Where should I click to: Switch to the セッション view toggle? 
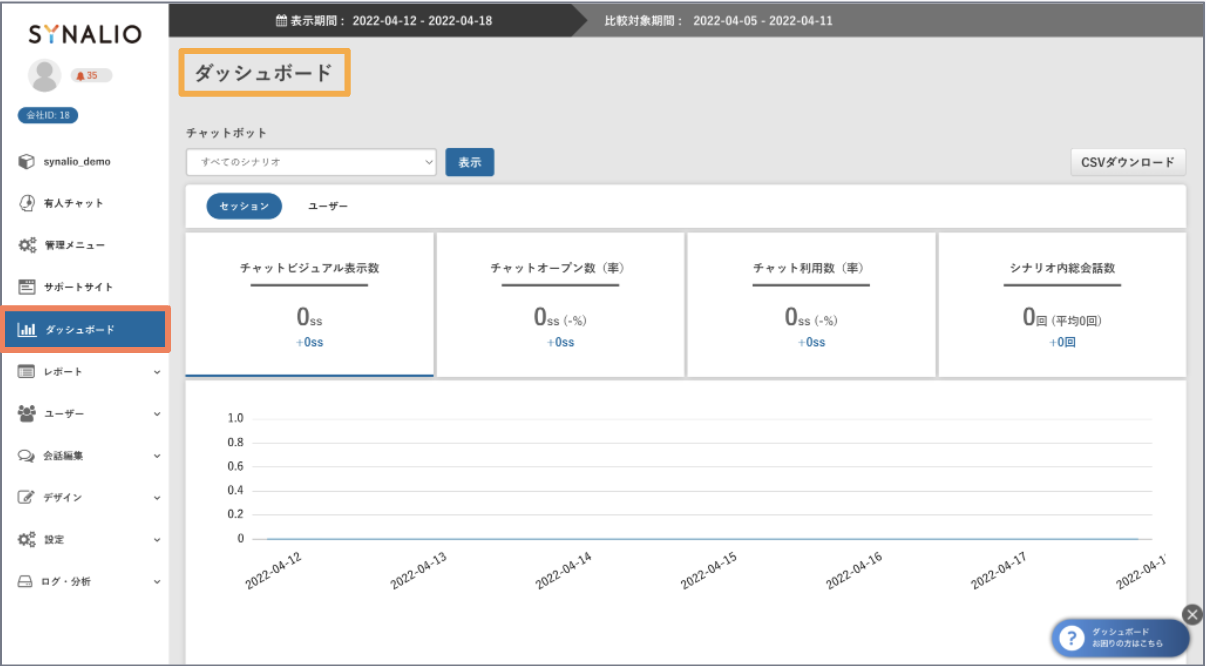point(244,206)
